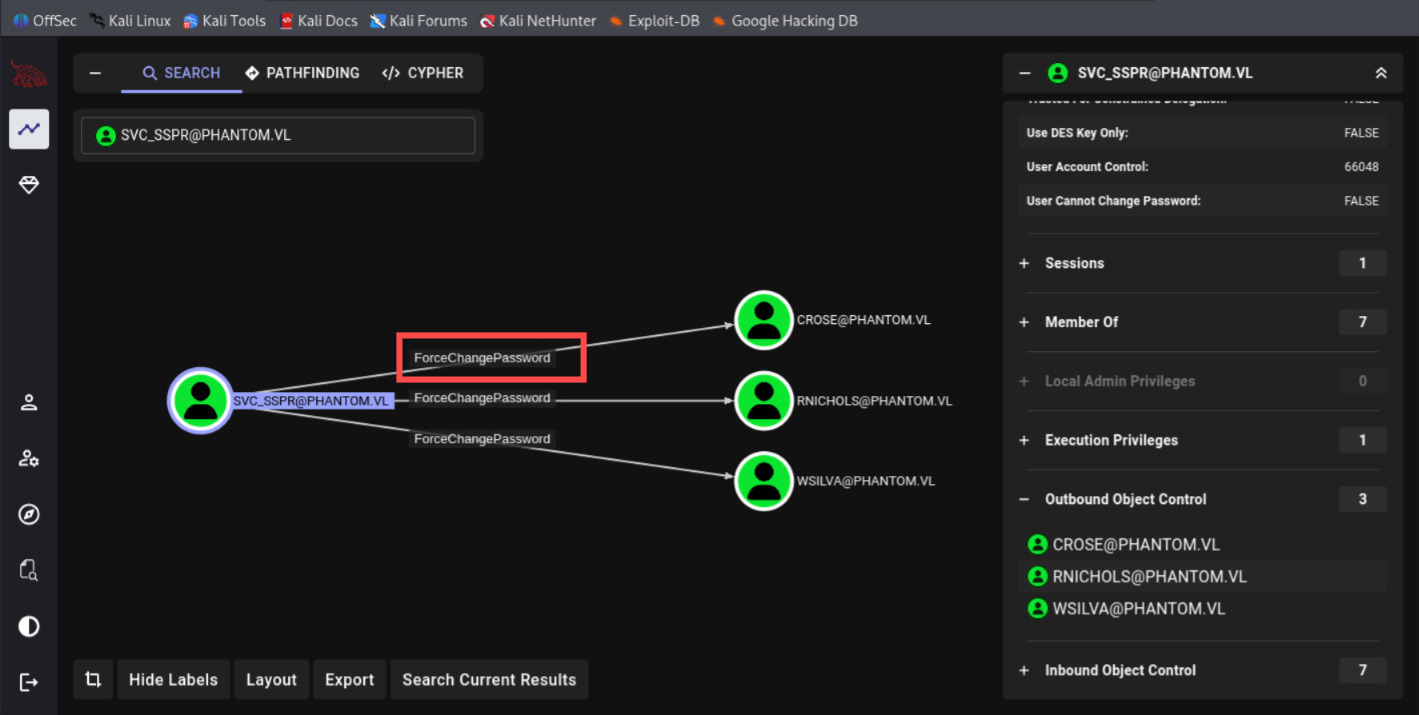Open the API Explorer compass icon
Viewport: 1419px width, 715px height.
(x=29, y=515)
